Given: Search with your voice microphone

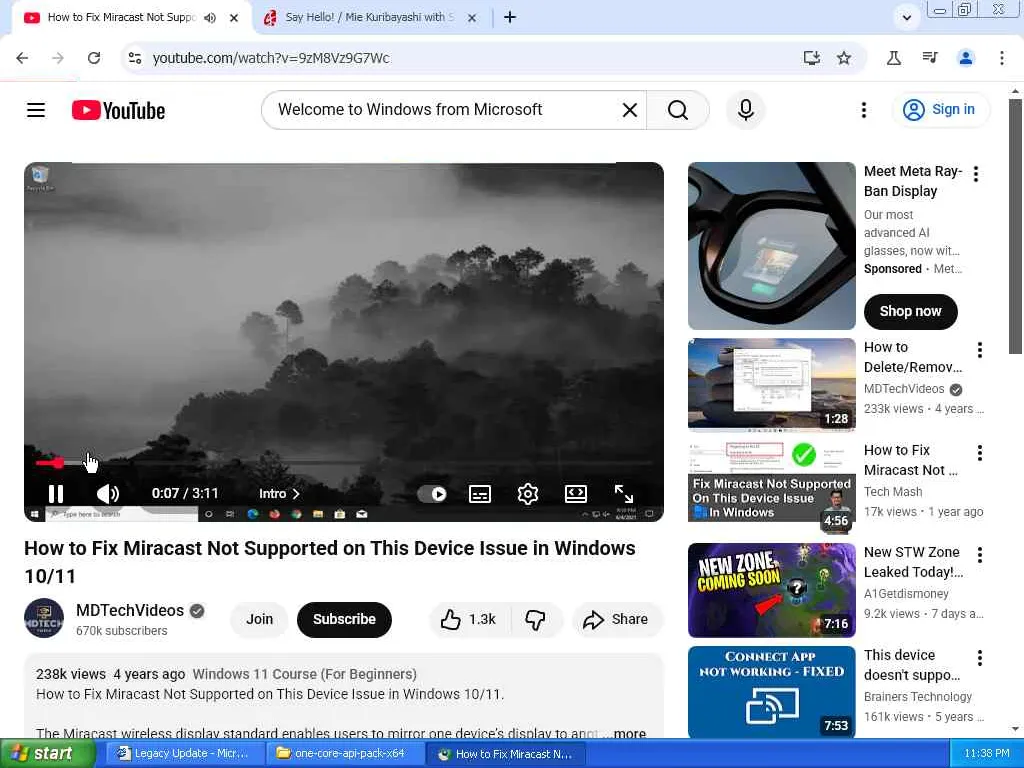Looking at the screenshot, I should [x=745, y=110].
